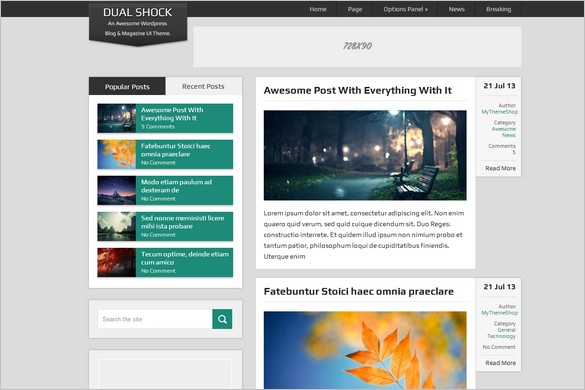Viewport: 585px width, 390px height.
Task: Switch to the Recent Posts tab
Action: (x=203, y=86)
